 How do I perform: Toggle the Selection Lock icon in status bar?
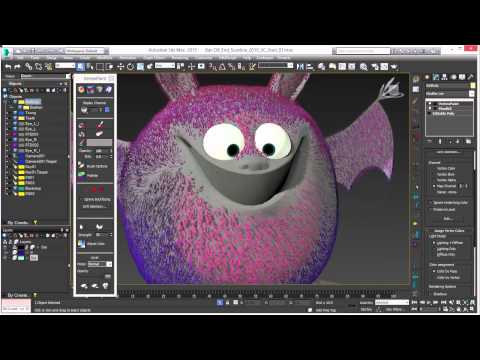click(228, 303)
